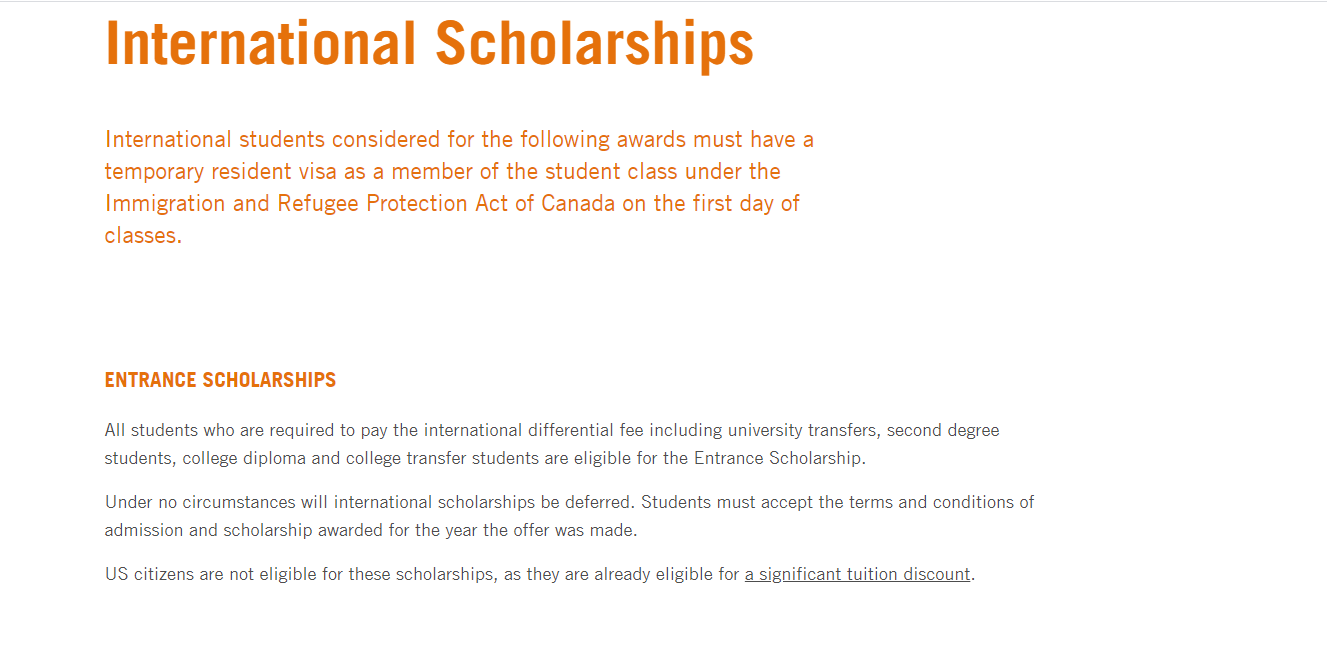Click the word 'Scholarships' in the page title
The image size is (1327, 657).
[x=594, y=44]
